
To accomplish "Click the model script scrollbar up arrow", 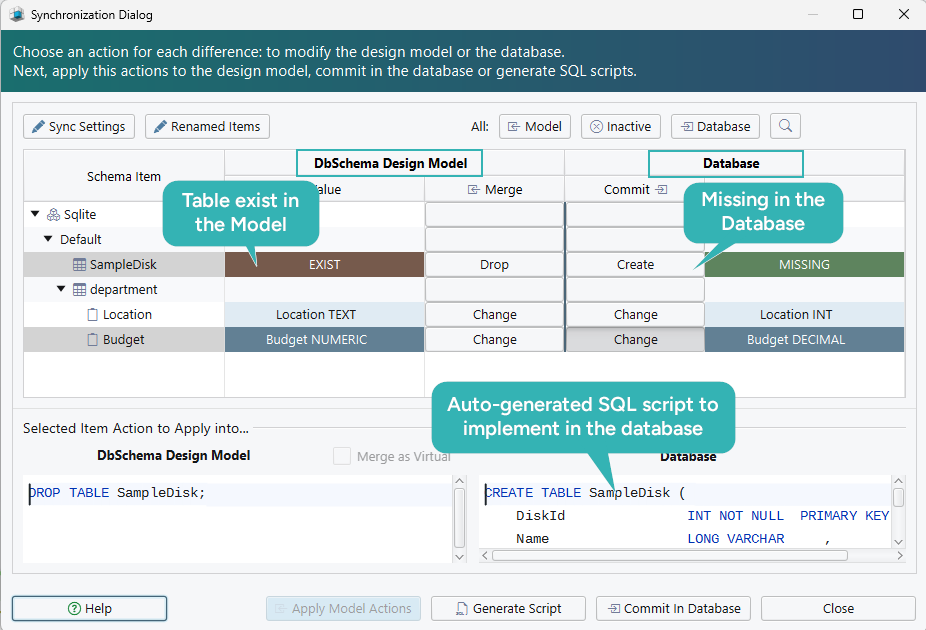I will [x=459, y=481].
